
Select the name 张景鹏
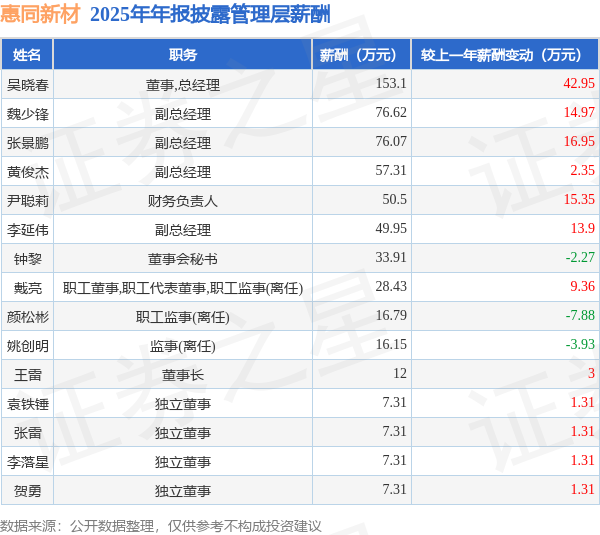[28, 143]
